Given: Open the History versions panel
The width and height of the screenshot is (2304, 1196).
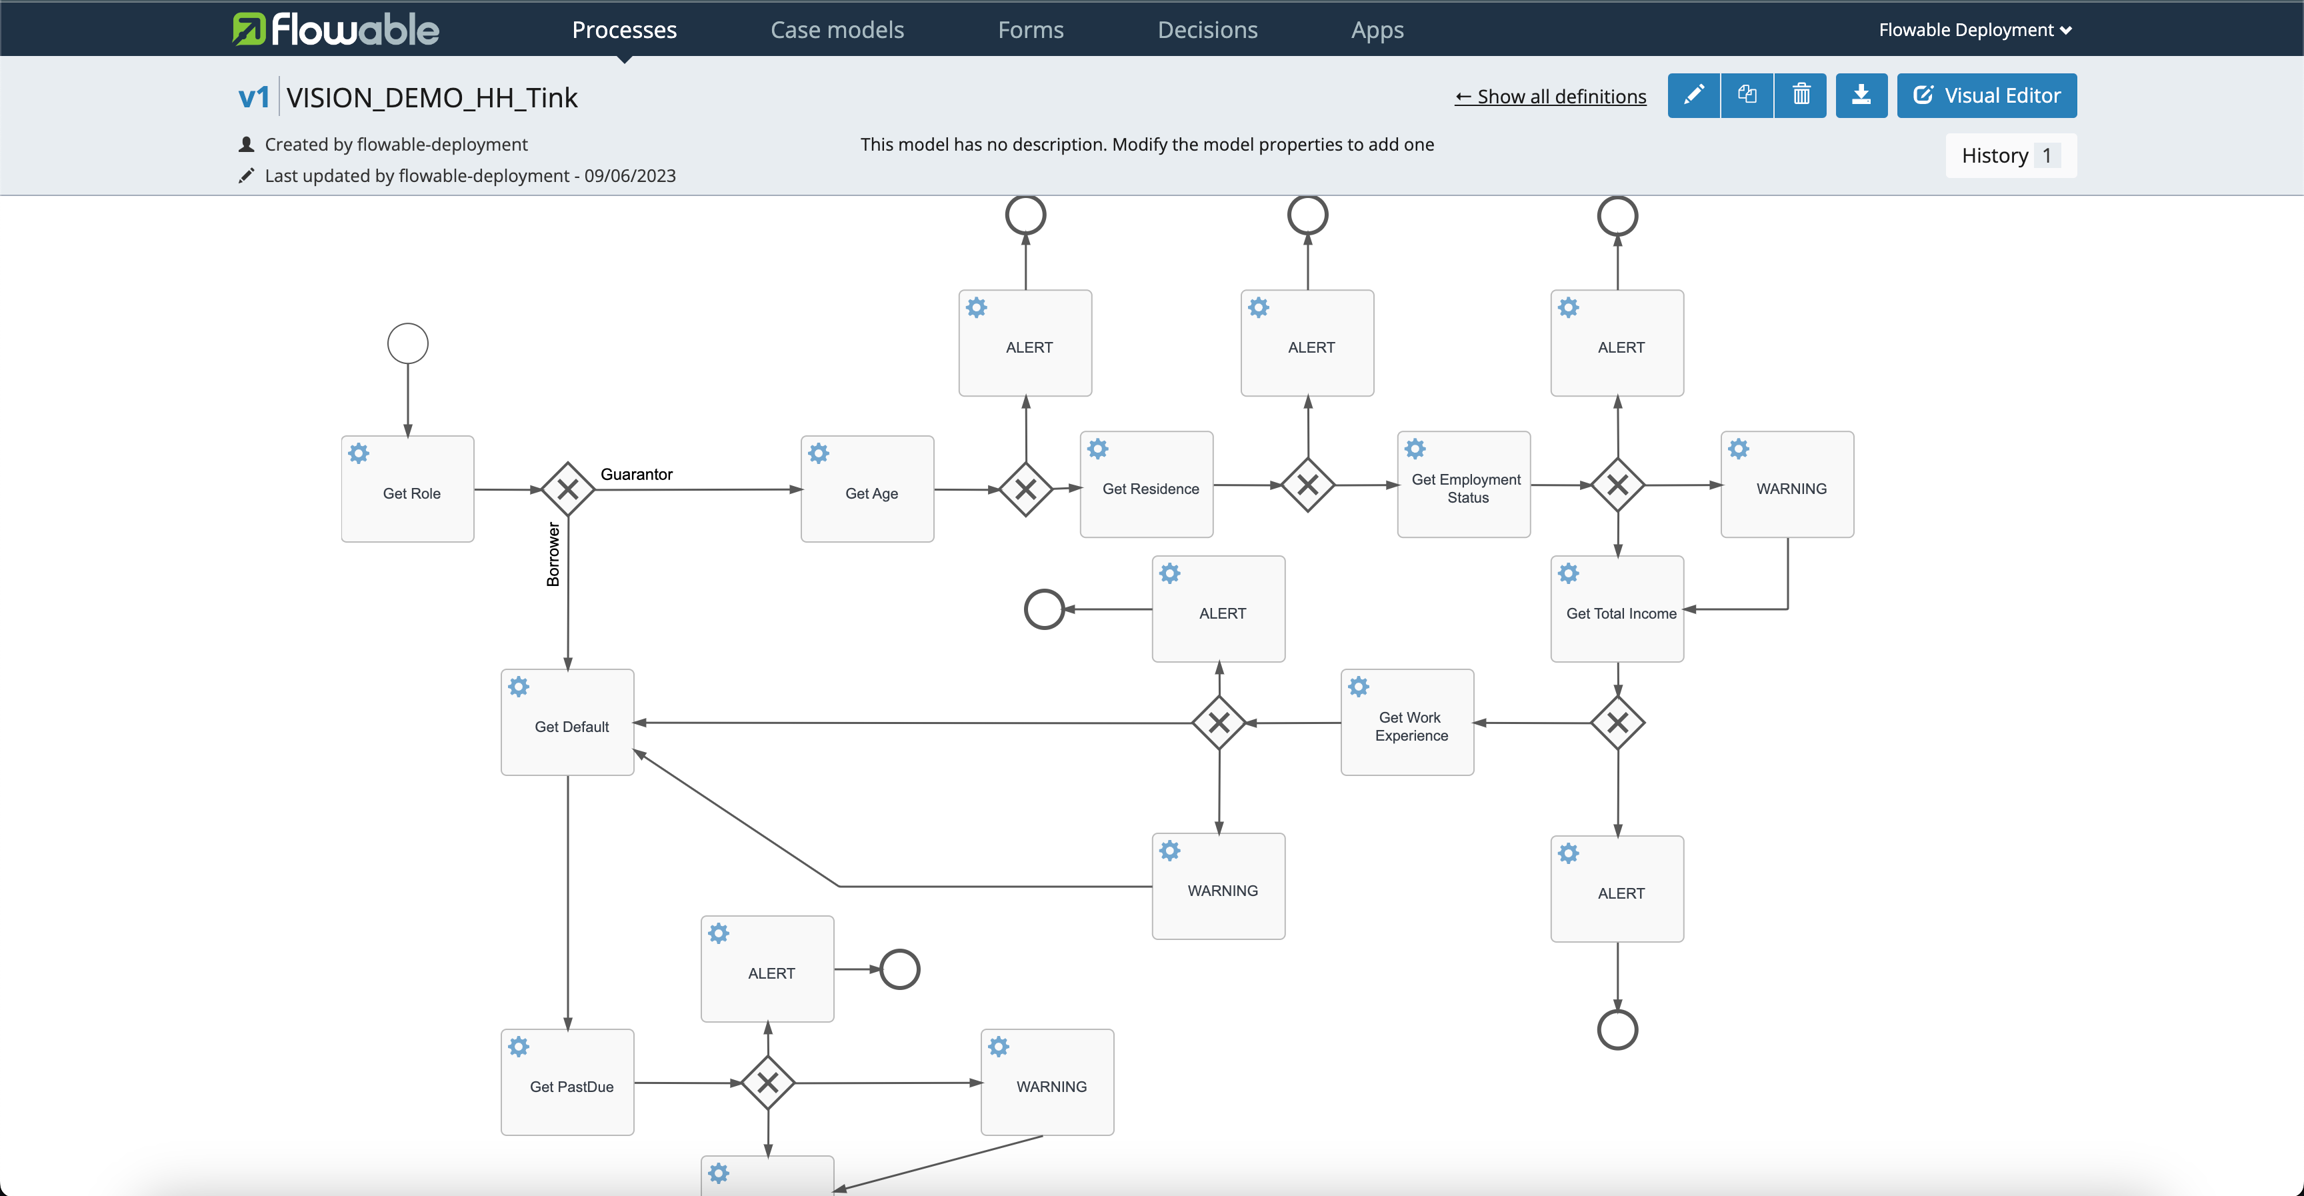Looking at the screenshot, I should (2010, 155).
